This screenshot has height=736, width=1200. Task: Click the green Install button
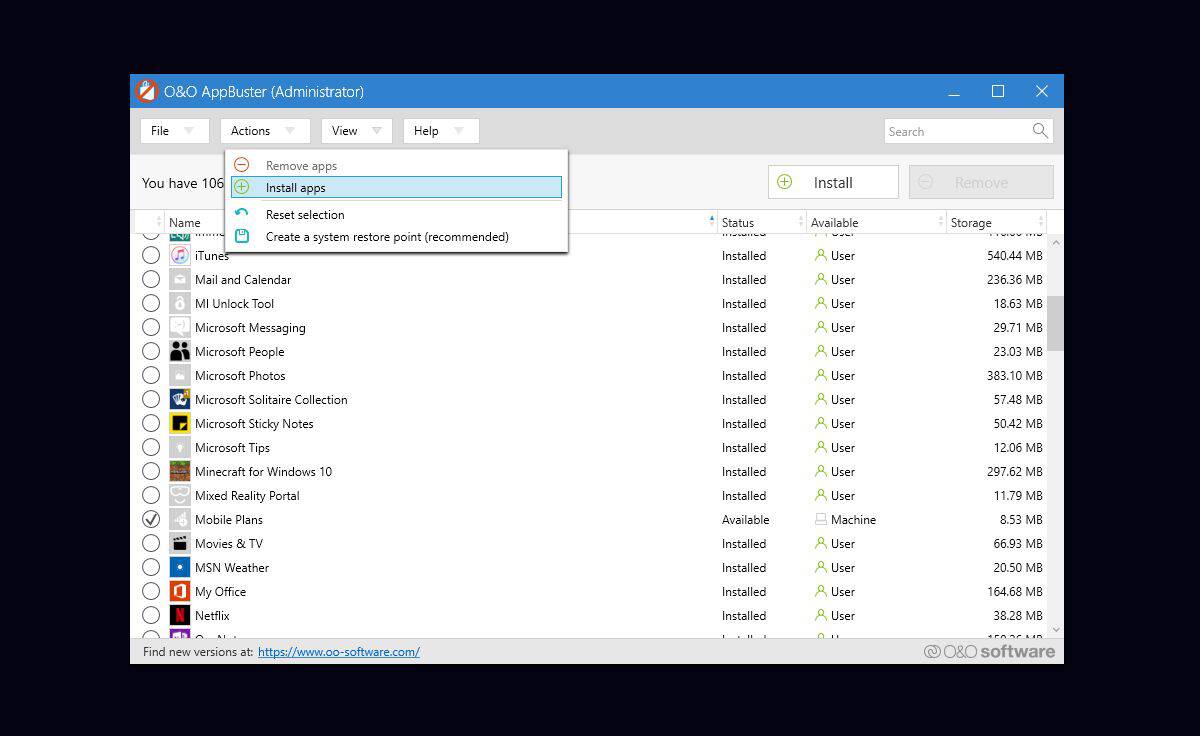[x=833, y=182]
